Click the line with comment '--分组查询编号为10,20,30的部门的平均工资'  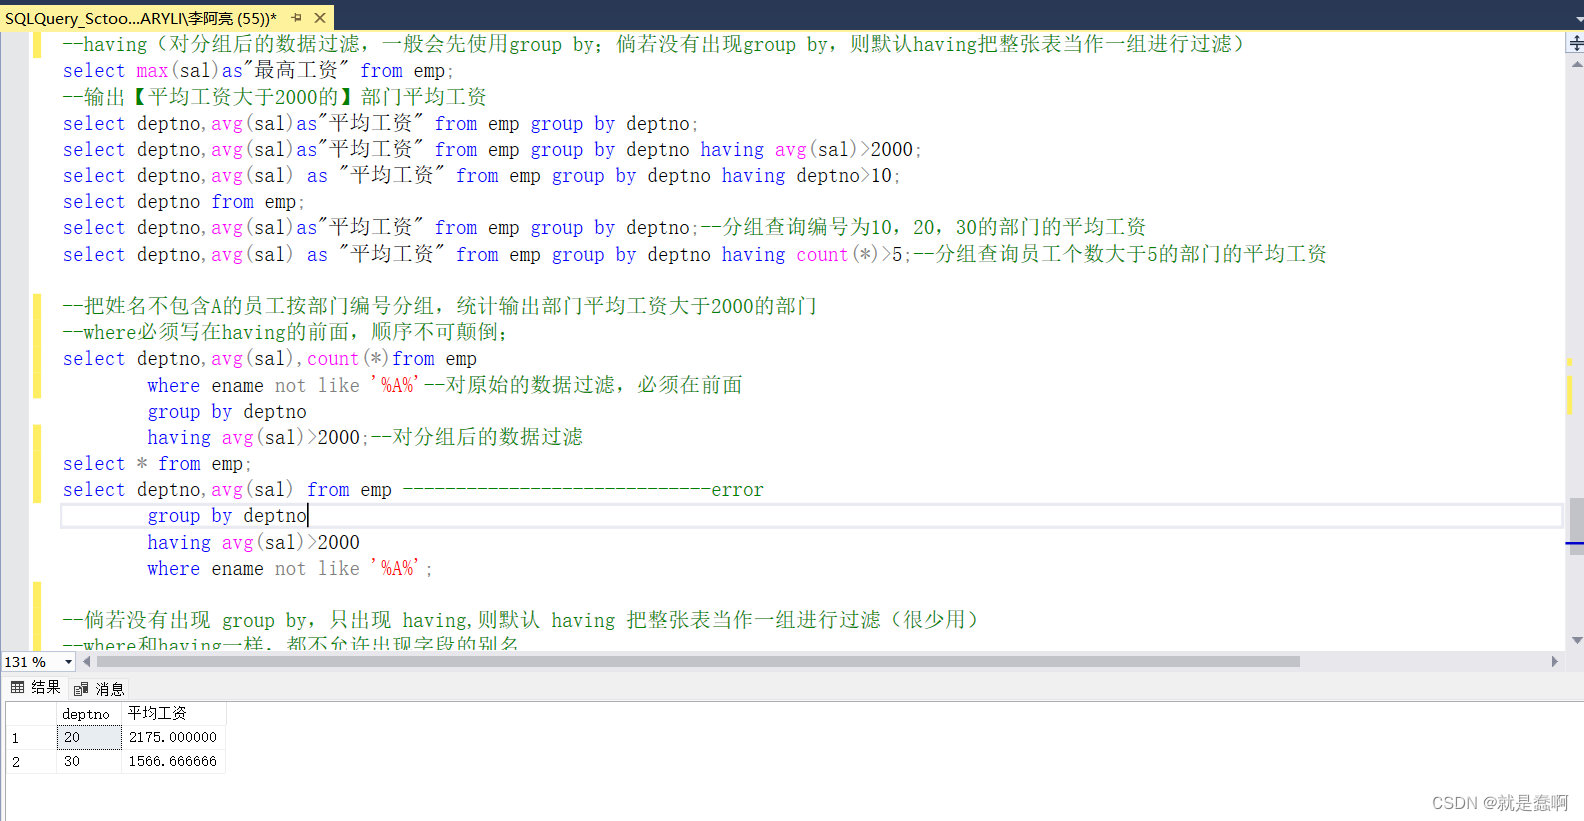tap(604, 228)
